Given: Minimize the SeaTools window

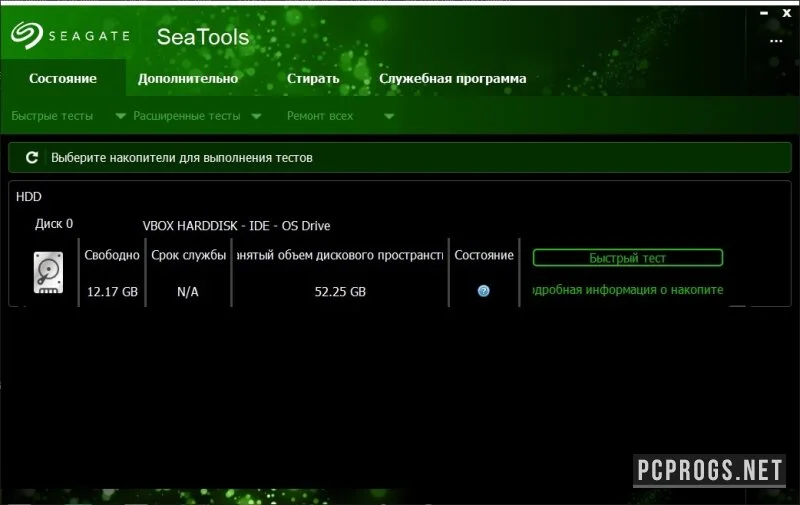Looking at the screenshot, I should pos(764,14).
